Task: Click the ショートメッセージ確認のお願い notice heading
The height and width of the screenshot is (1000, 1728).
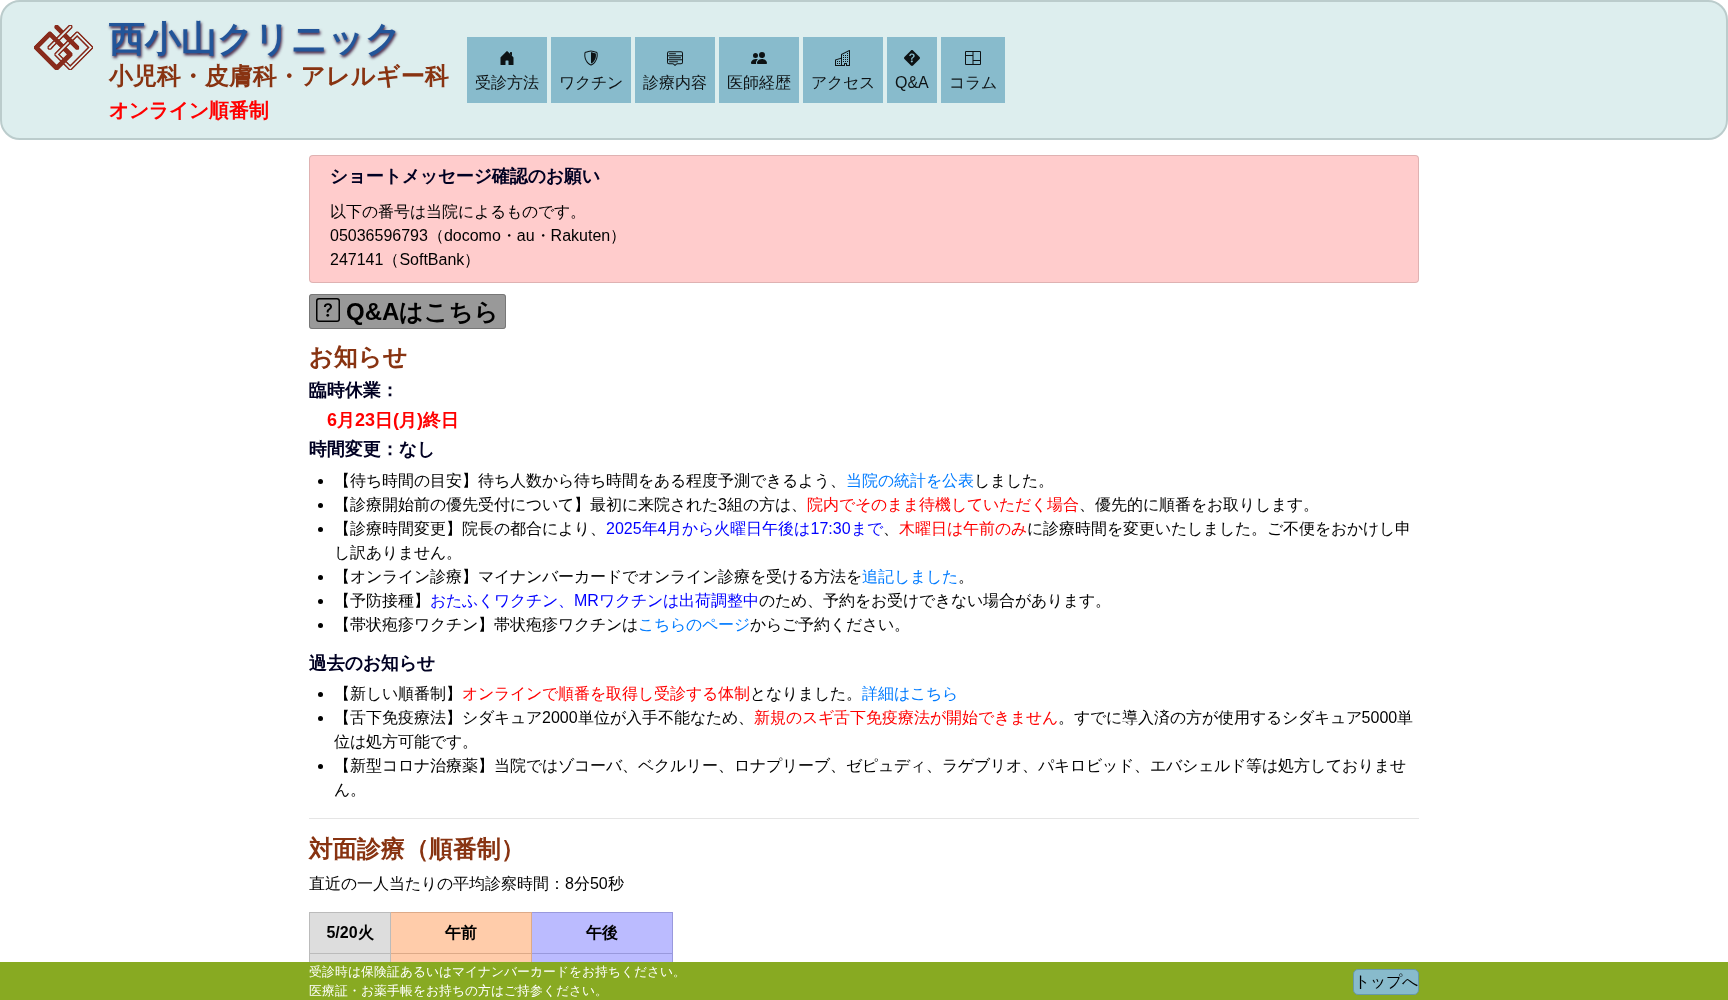Action: tap(465, 177)
